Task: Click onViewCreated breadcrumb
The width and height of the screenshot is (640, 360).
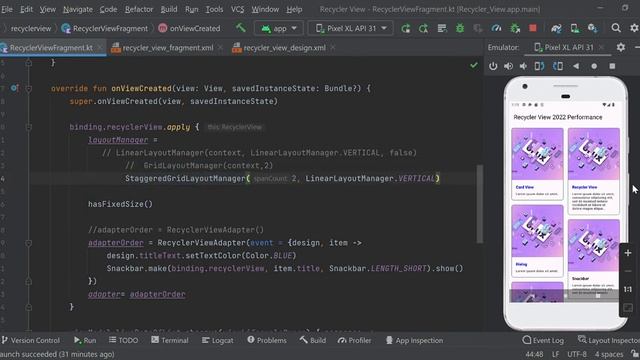Action: (x=189, y=29)
